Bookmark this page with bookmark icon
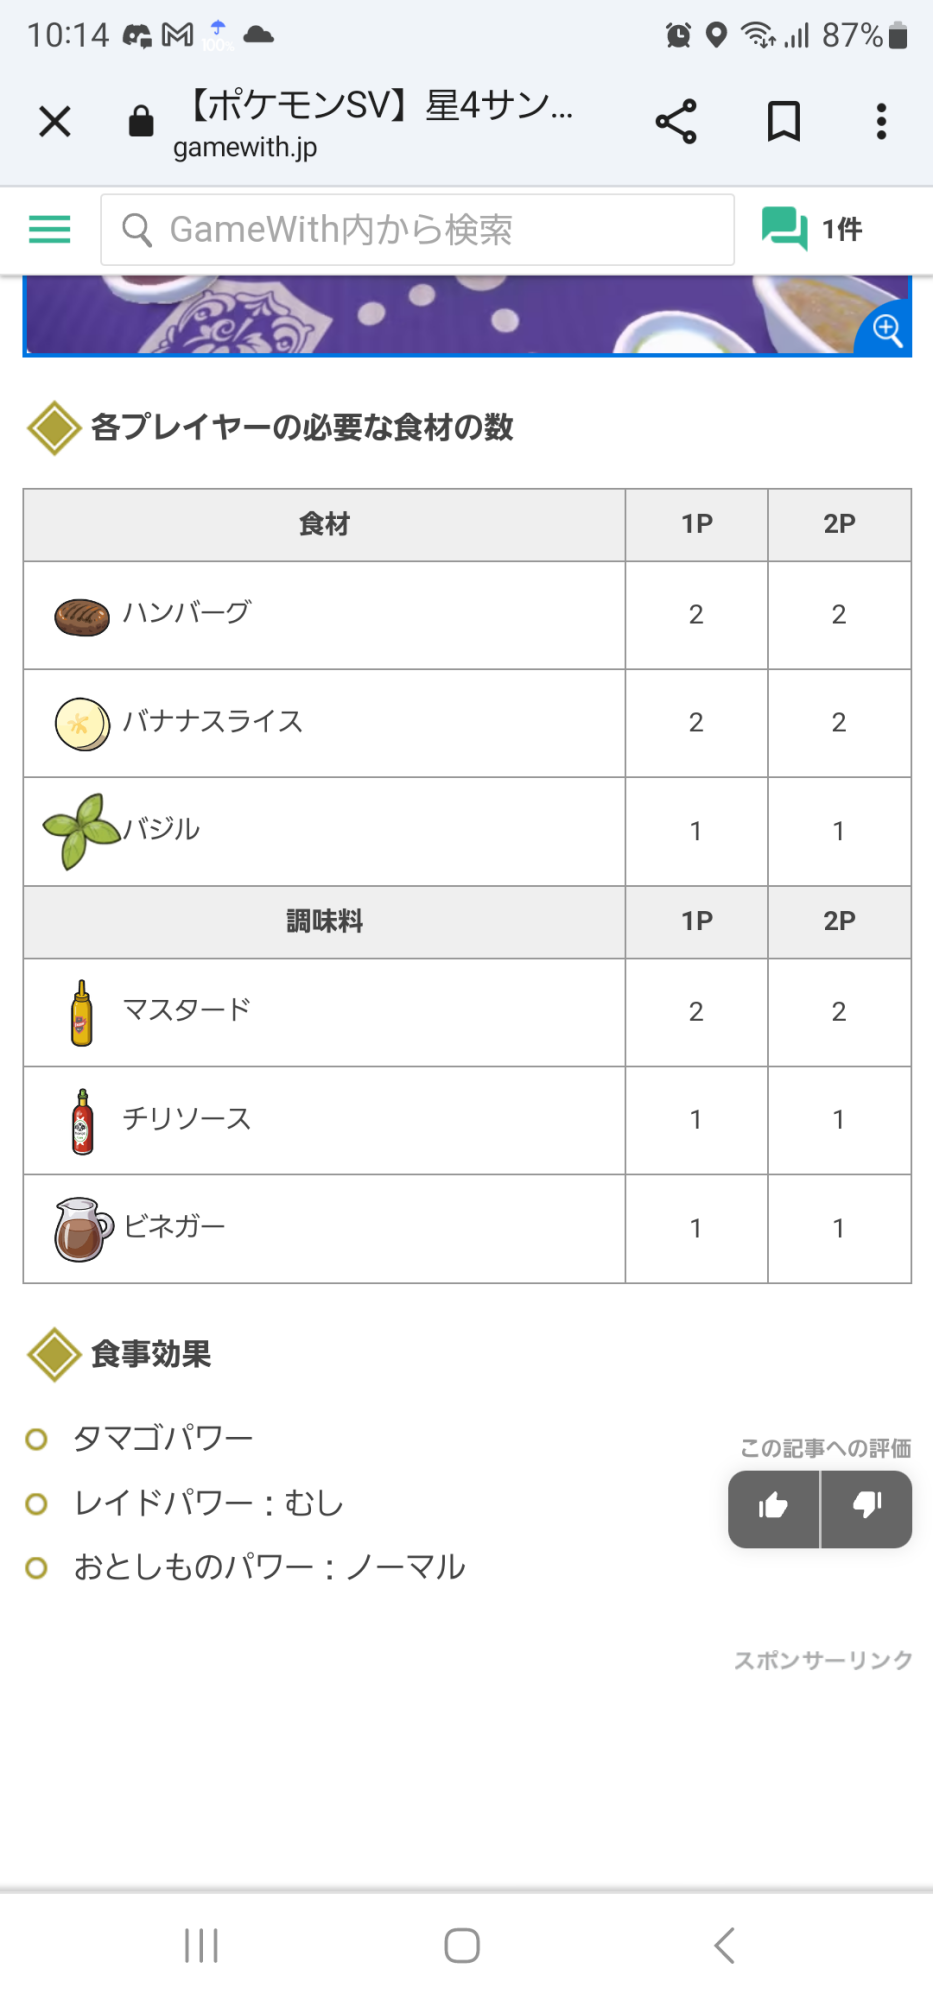This screenshot has width=933, height=2000. [x=783, y=122]
